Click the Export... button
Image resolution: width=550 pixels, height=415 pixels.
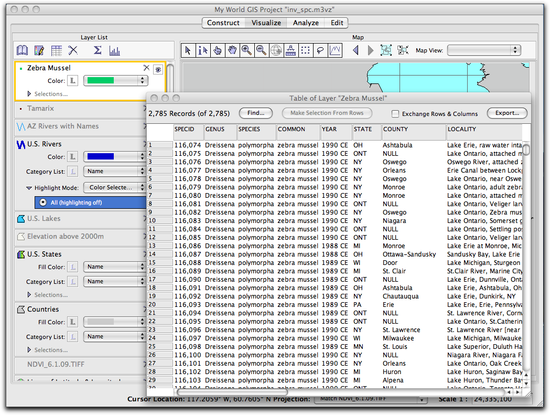tap(507, 113)
